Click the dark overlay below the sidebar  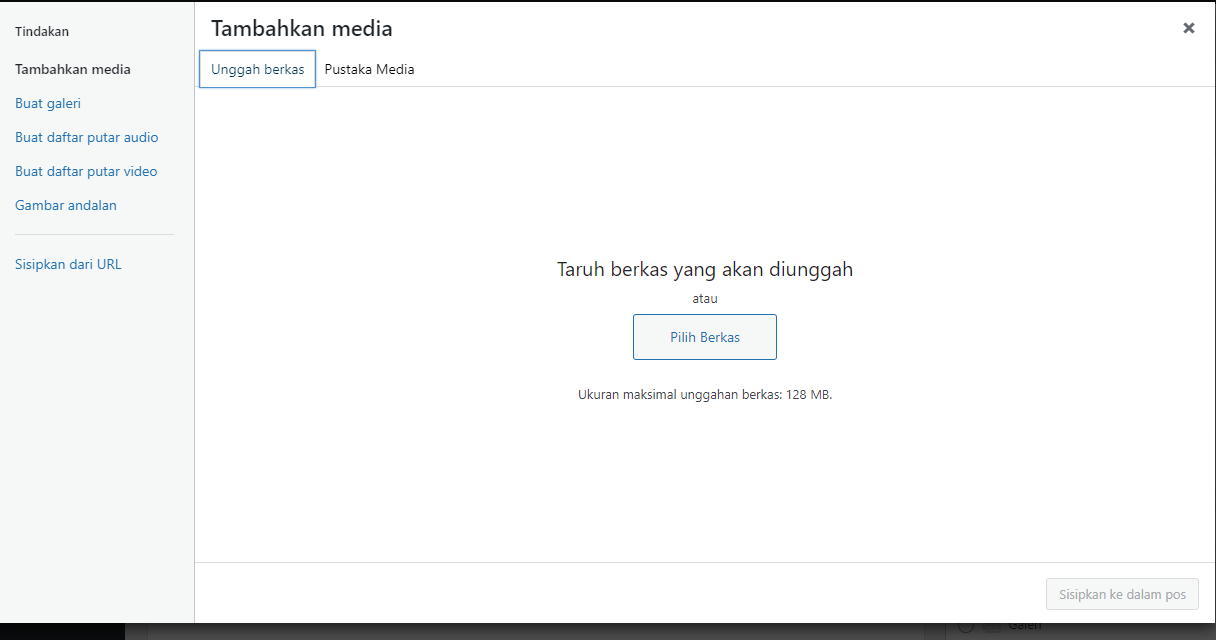60,631
